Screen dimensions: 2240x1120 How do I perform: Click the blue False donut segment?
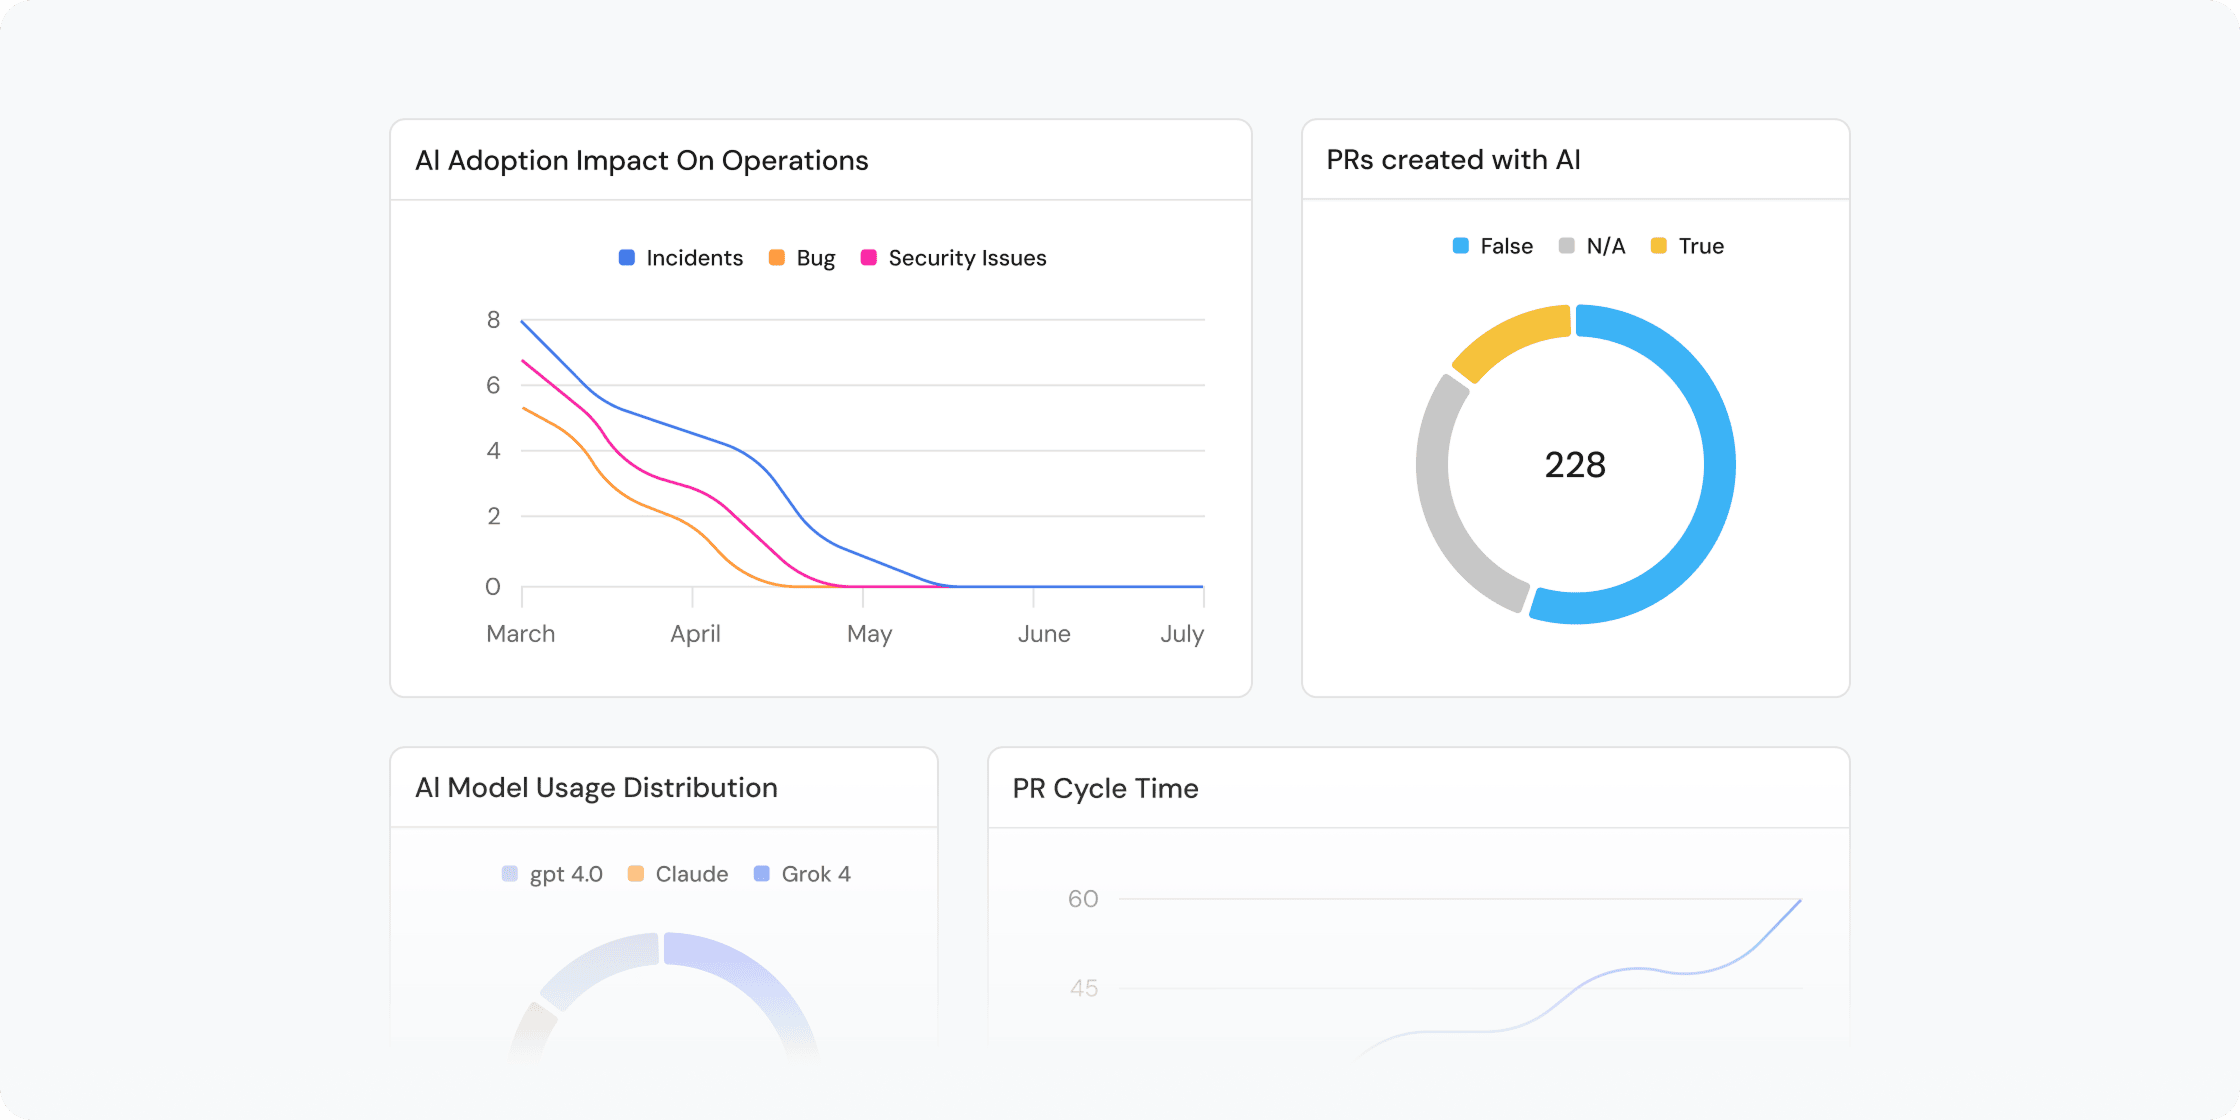1719,465
